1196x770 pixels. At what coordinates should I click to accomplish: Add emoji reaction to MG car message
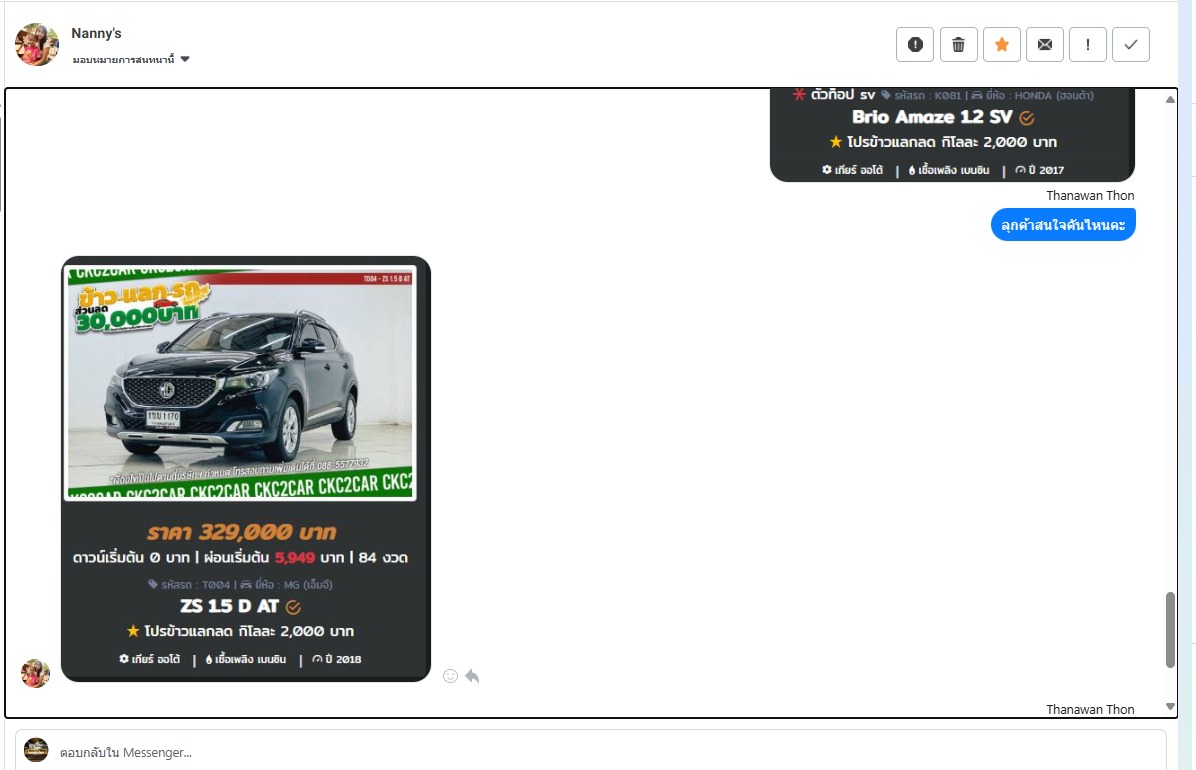(450, 676)
